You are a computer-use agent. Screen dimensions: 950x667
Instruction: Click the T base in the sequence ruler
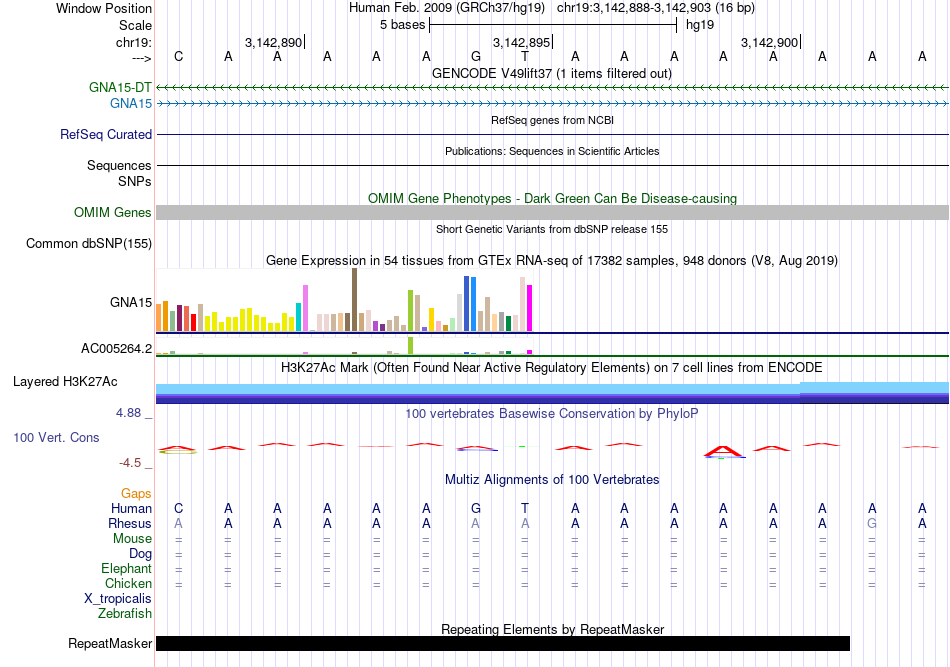[x=525, y=56]
